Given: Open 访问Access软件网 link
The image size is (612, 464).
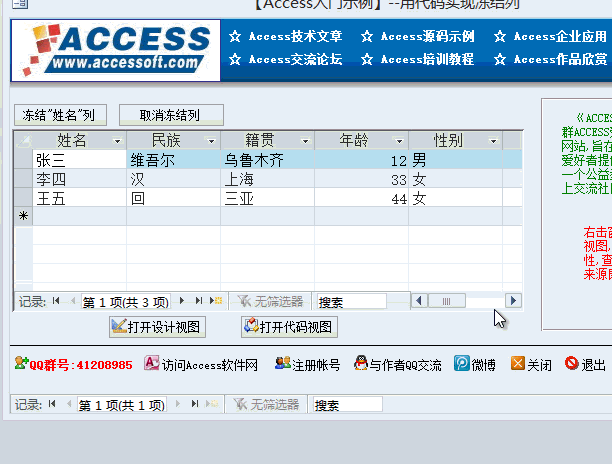Looking at the screenshot, I should point(201,365).
